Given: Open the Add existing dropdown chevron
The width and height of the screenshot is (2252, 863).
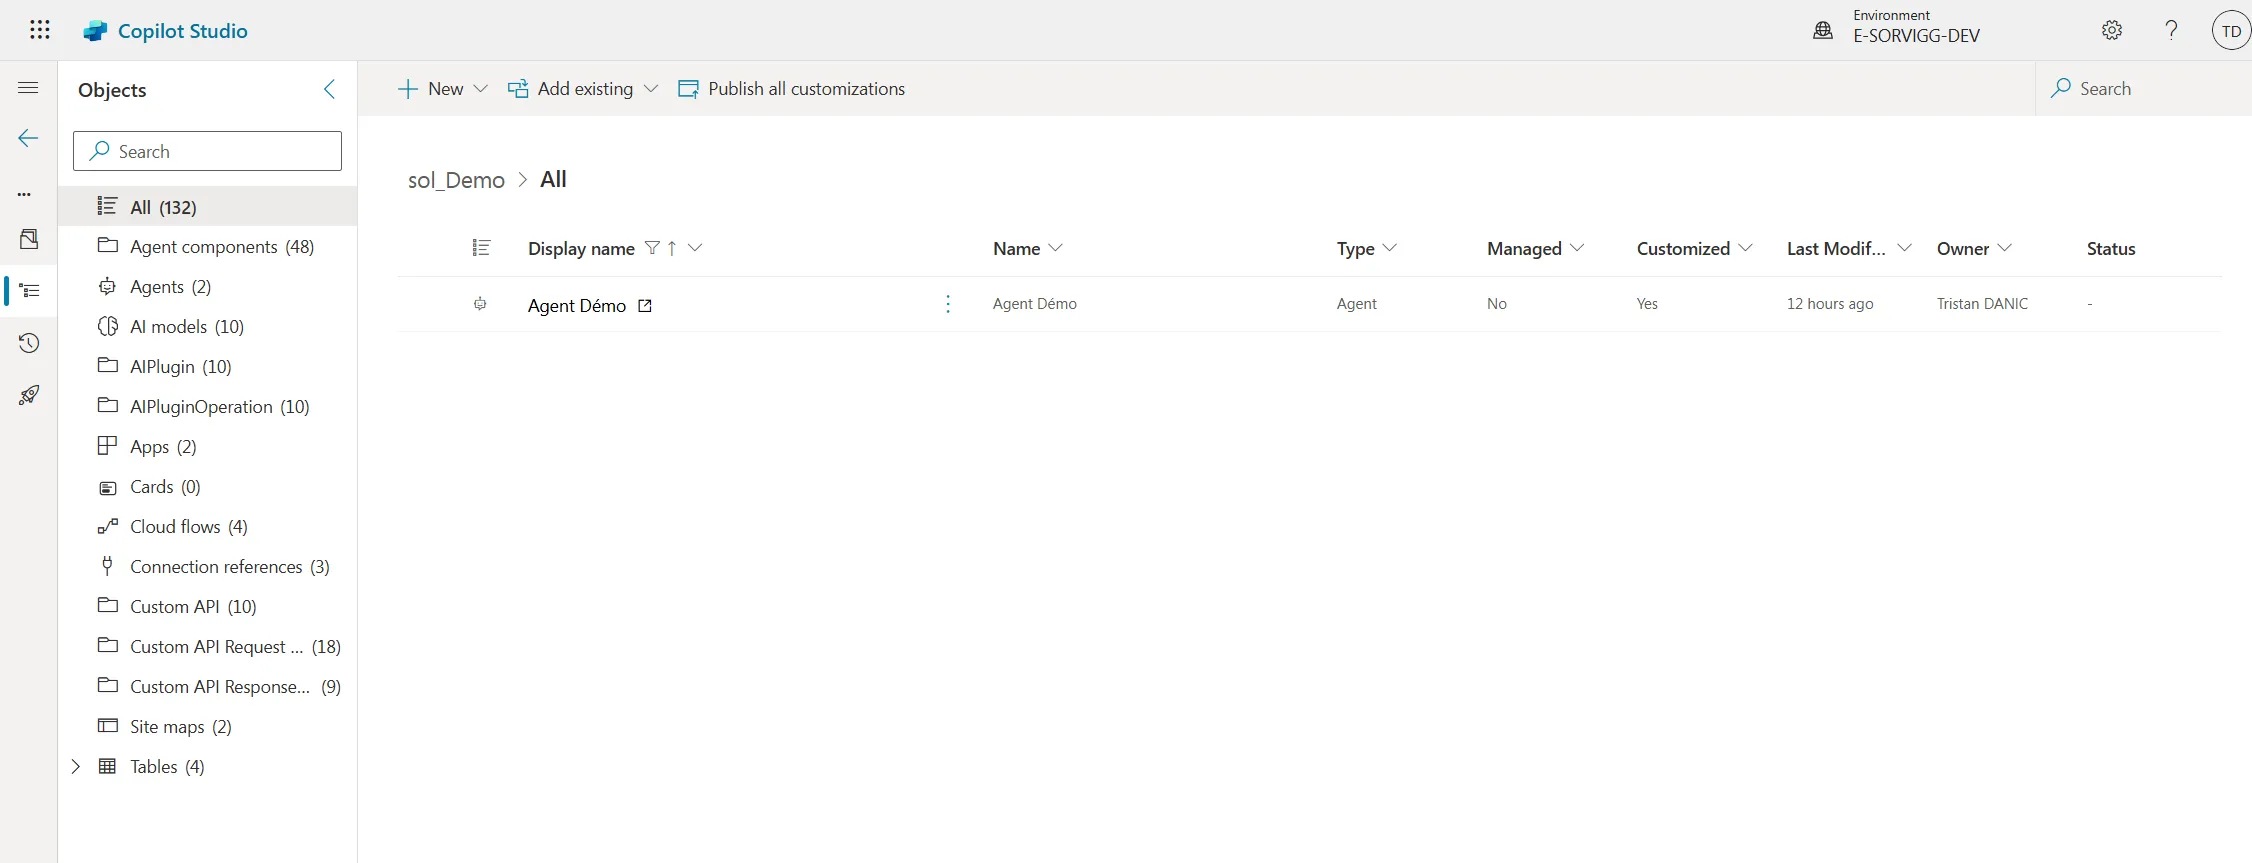Looking at the screenshot, I should coord(651,89).
